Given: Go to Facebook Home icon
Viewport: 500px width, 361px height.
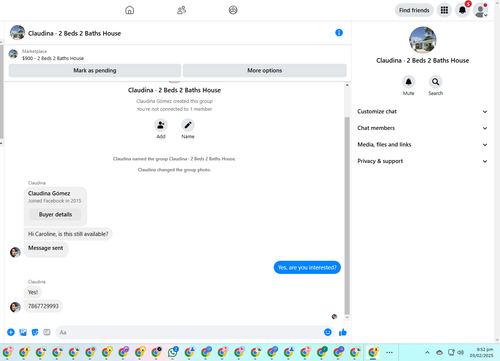Looking at the screenshot, I should point(130,10).
